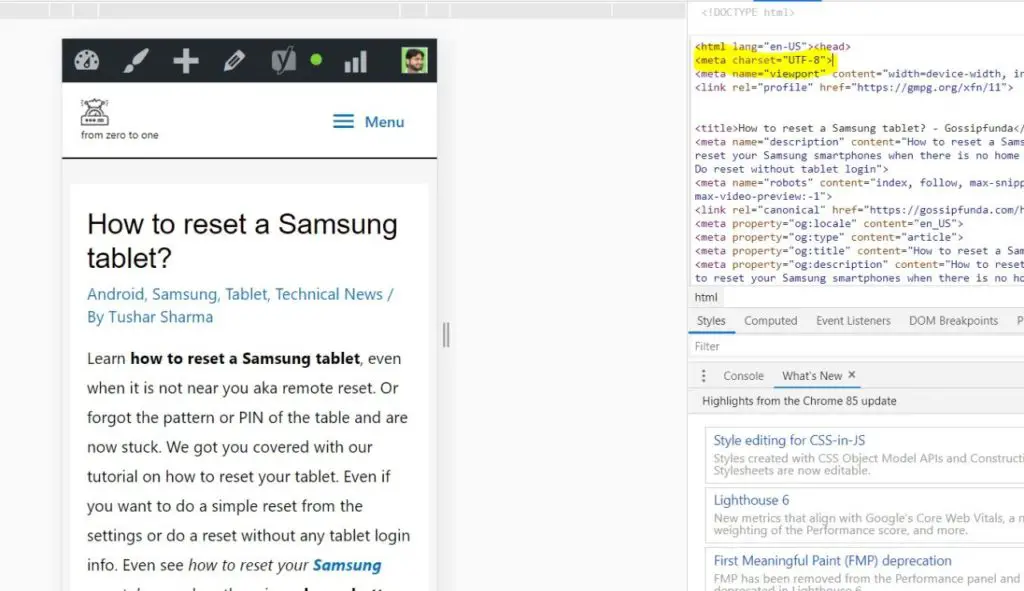Follow the bold Samsung link in the article
This screenshot has height=591, width=1024.
coord(347,565)
